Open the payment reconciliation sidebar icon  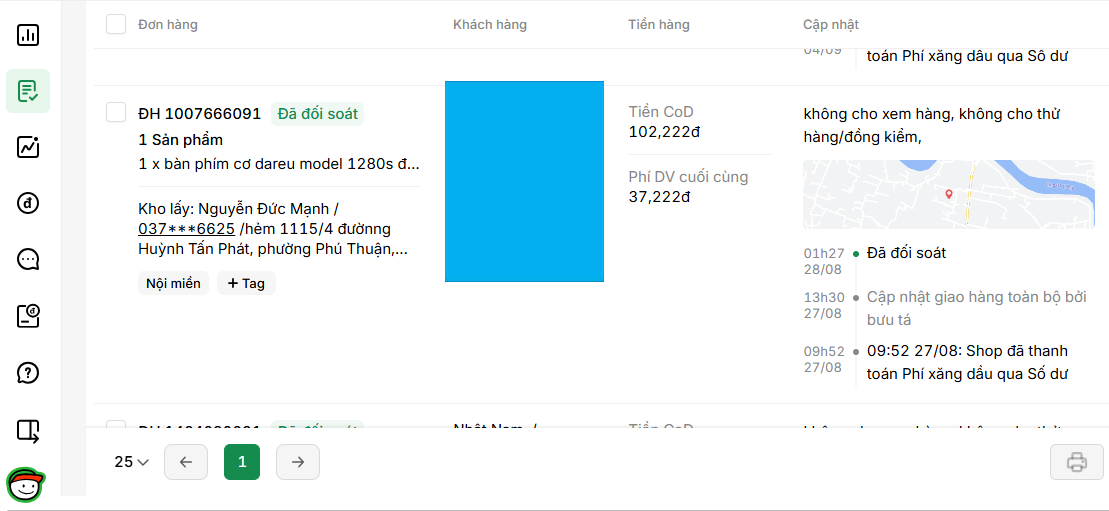coord(28,316)
